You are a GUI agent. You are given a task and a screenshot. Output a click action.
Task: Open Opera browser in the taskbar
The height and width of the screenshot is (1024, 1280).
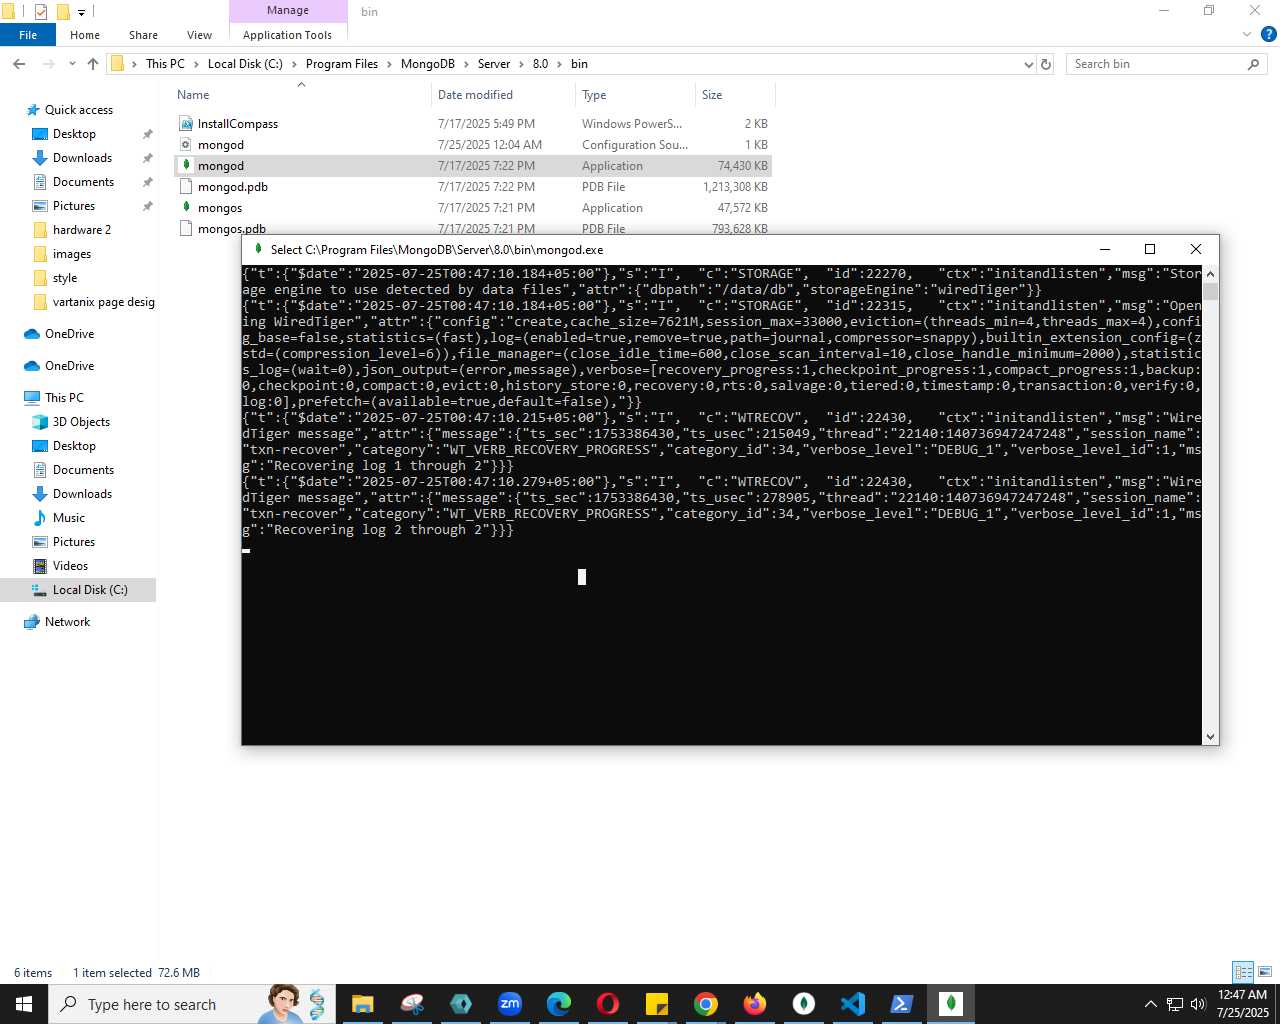point(608,1004)
